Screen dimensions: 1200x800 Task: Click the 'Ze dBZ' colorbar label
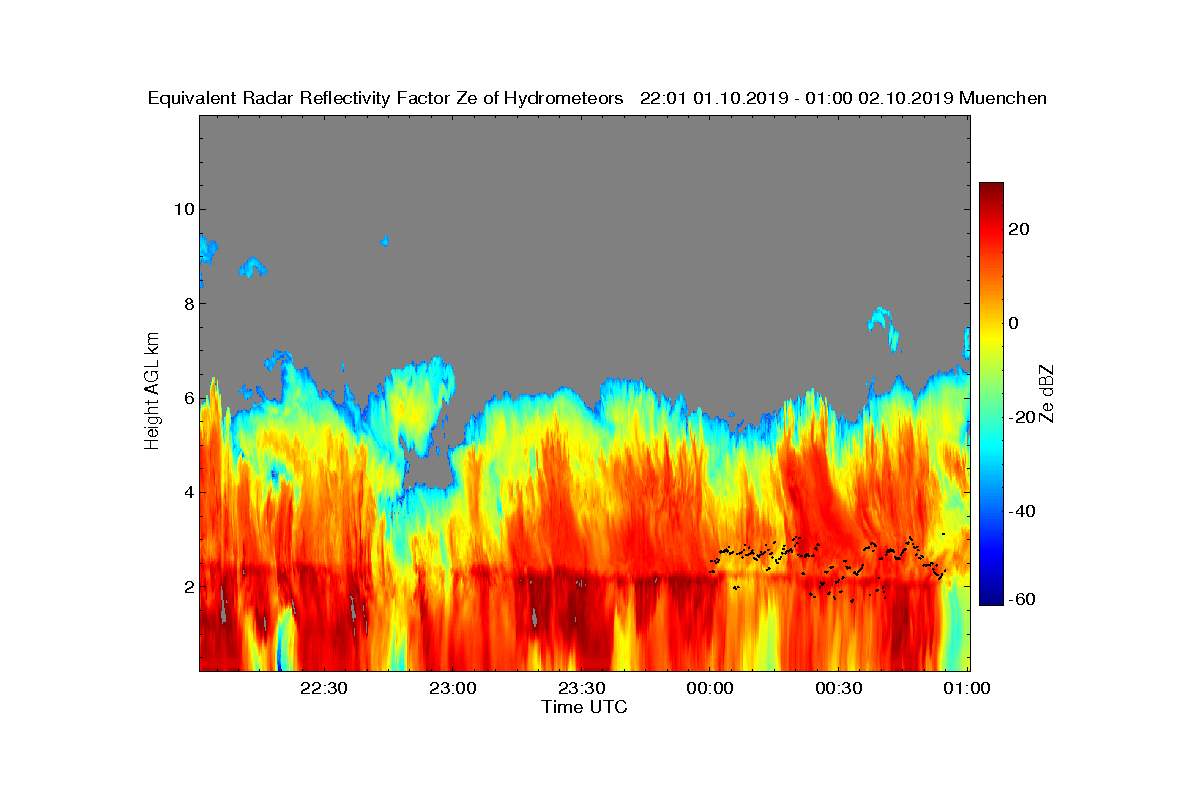pyautogui.click(x=1047, y=393)
